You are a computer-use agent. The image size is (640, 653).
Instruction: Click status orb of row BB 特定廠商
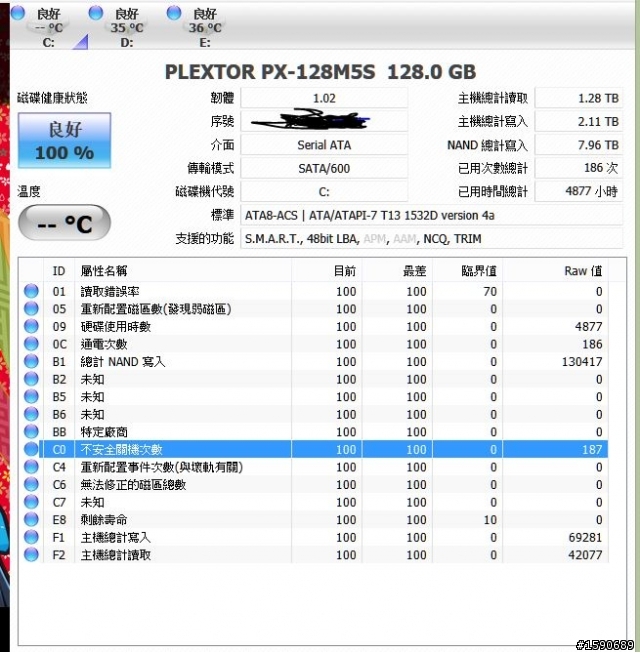(31, 431)
